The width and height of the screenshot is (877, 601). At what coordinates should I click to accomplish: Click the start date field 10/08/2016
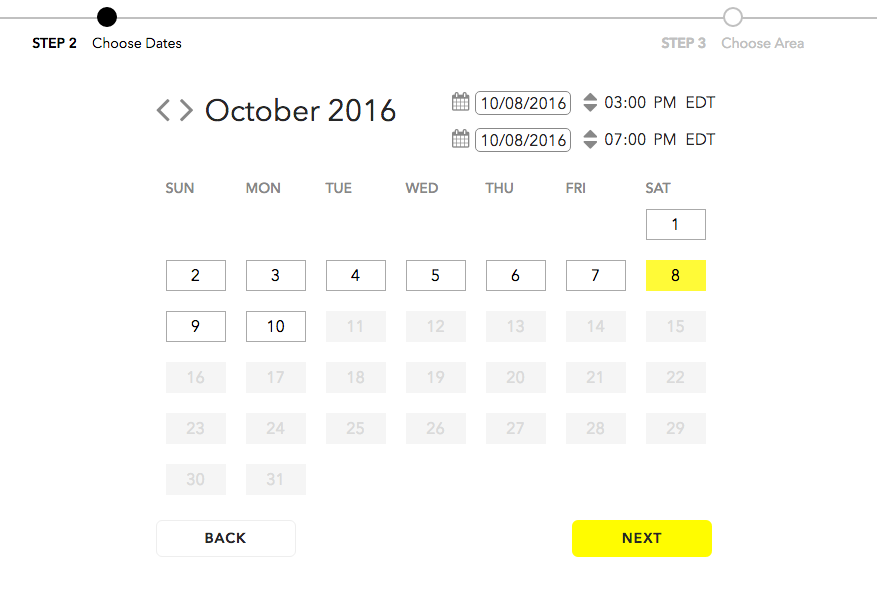(523, 103)
